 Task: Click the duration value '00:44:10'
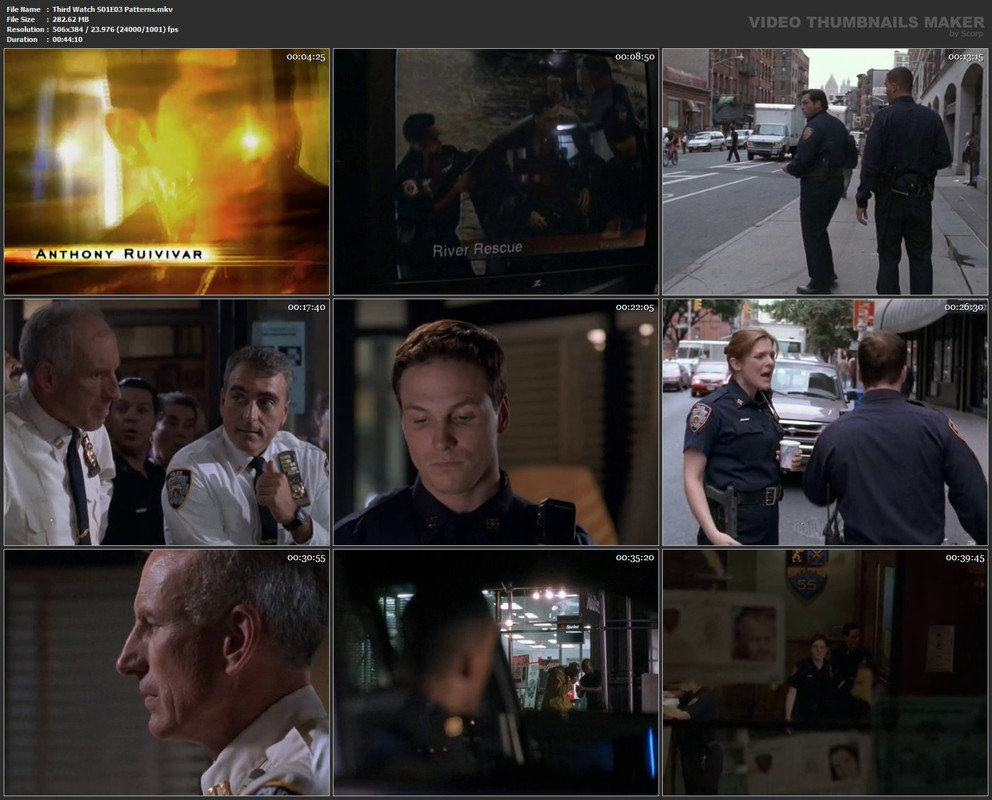68,40
